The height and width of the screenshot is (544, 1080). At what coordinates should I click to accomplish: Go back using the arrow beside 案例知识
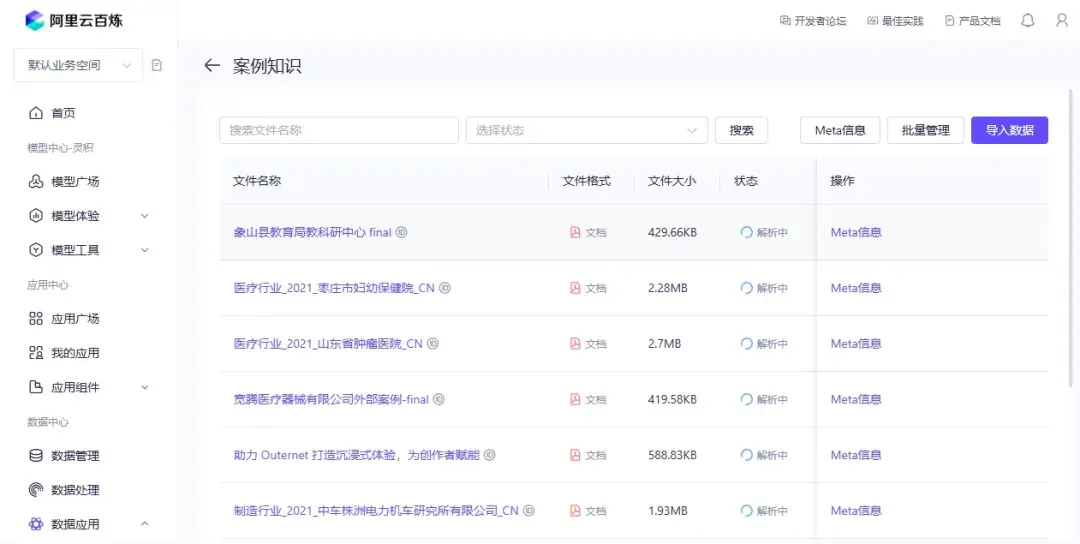coord(211,66)
